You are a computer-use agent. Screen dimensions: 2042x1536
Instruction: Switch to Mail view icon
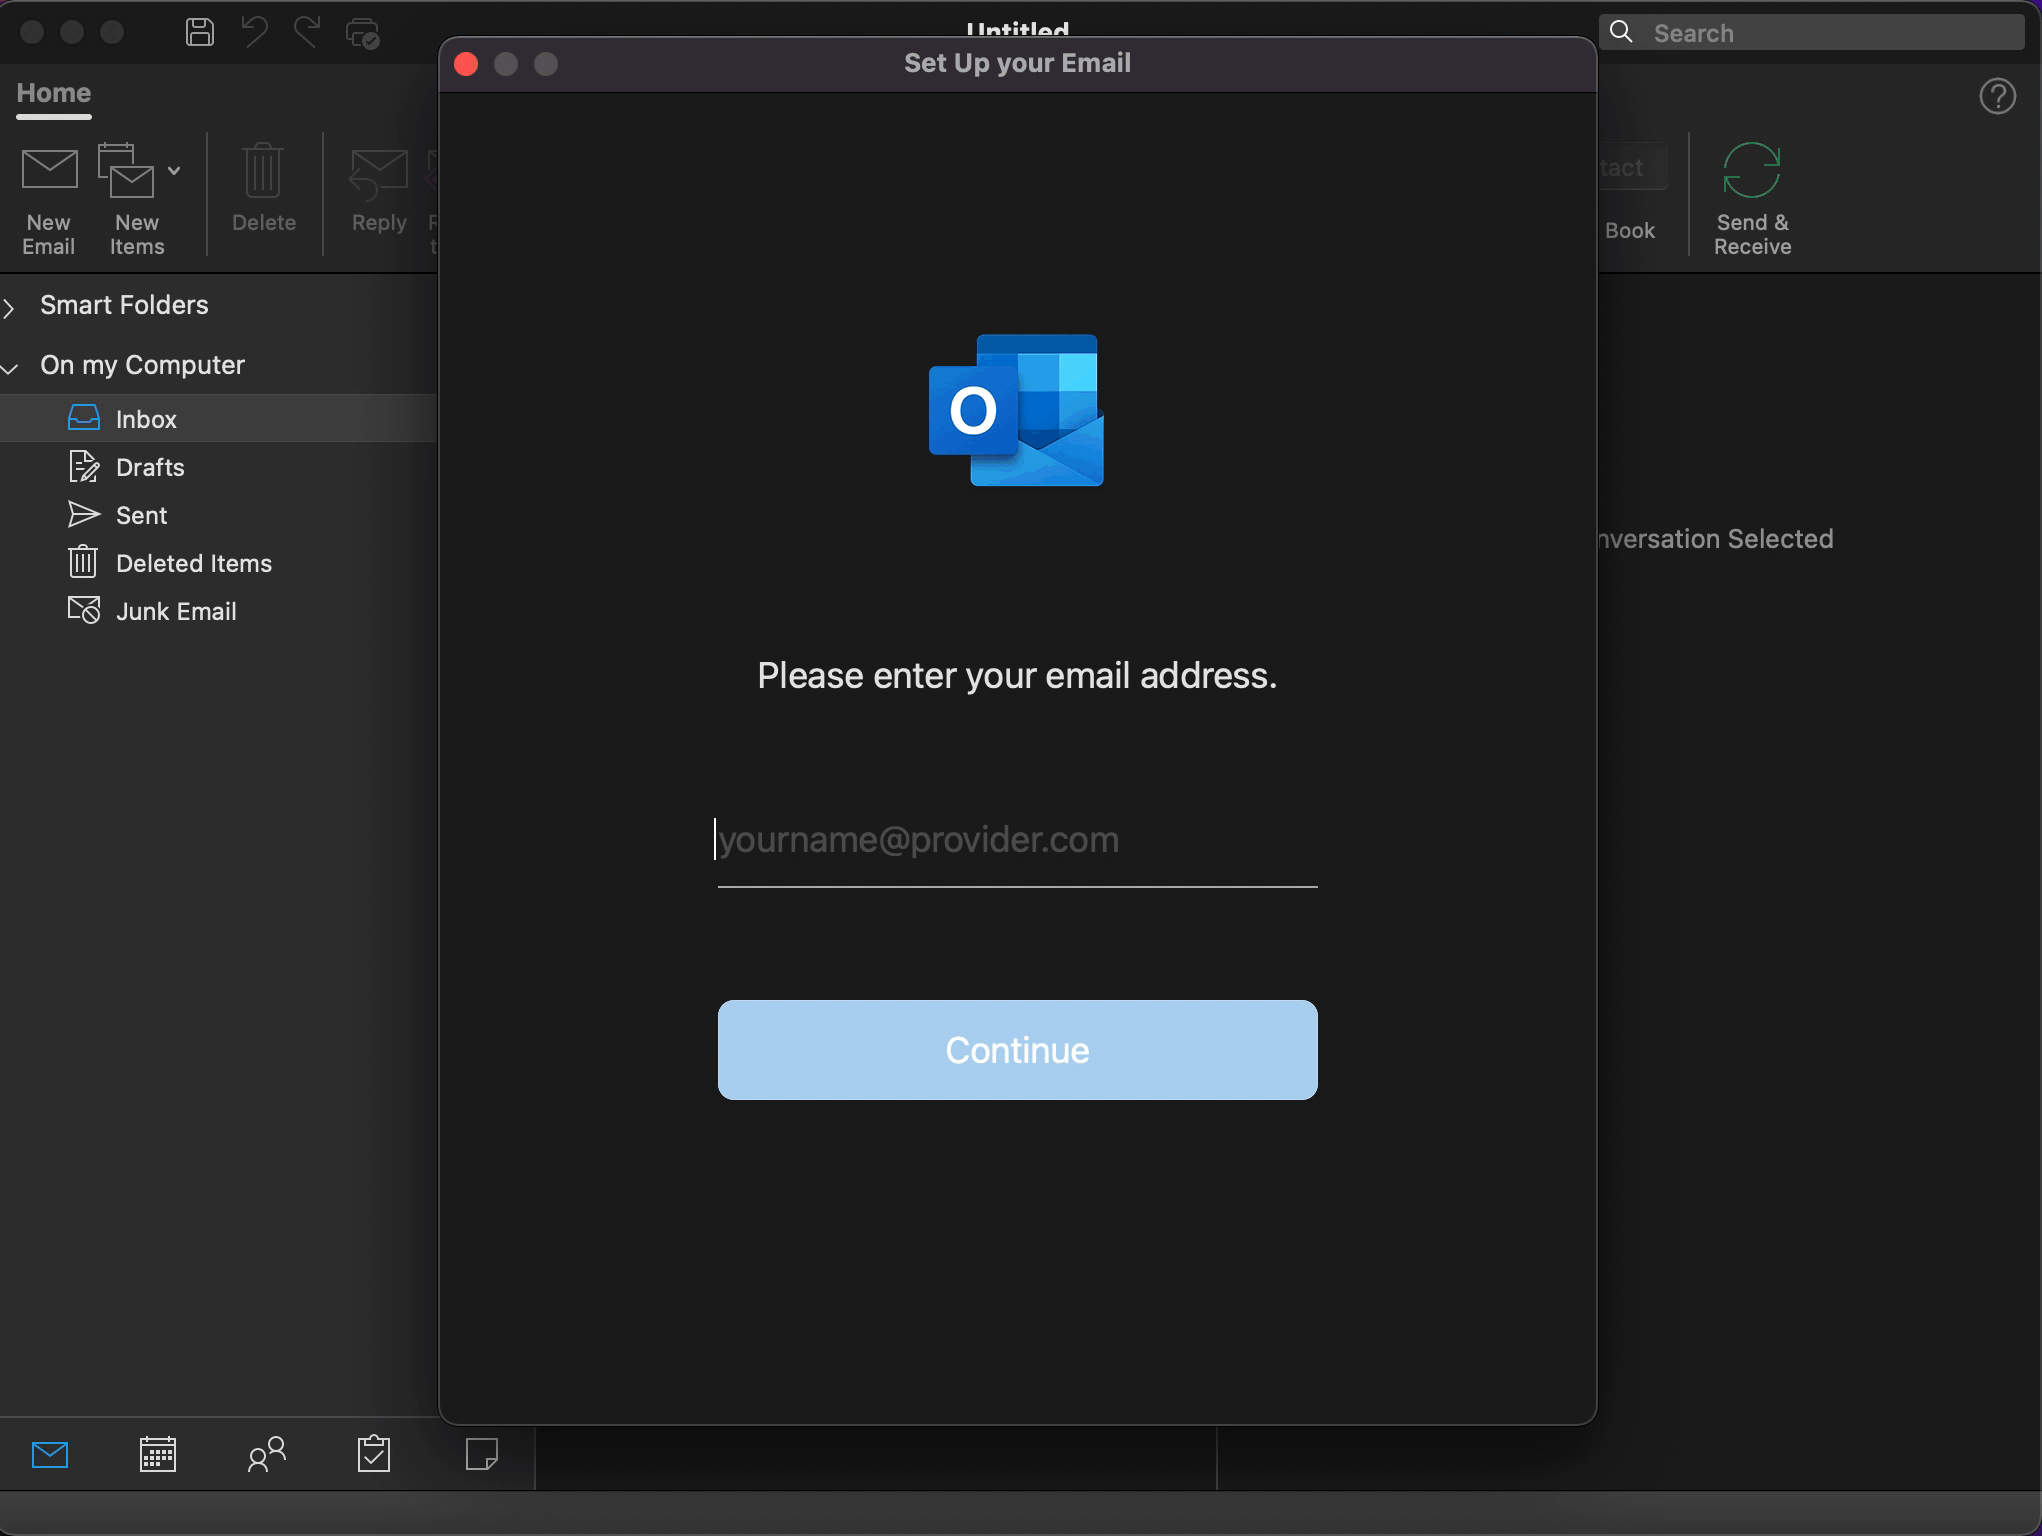50,1454
